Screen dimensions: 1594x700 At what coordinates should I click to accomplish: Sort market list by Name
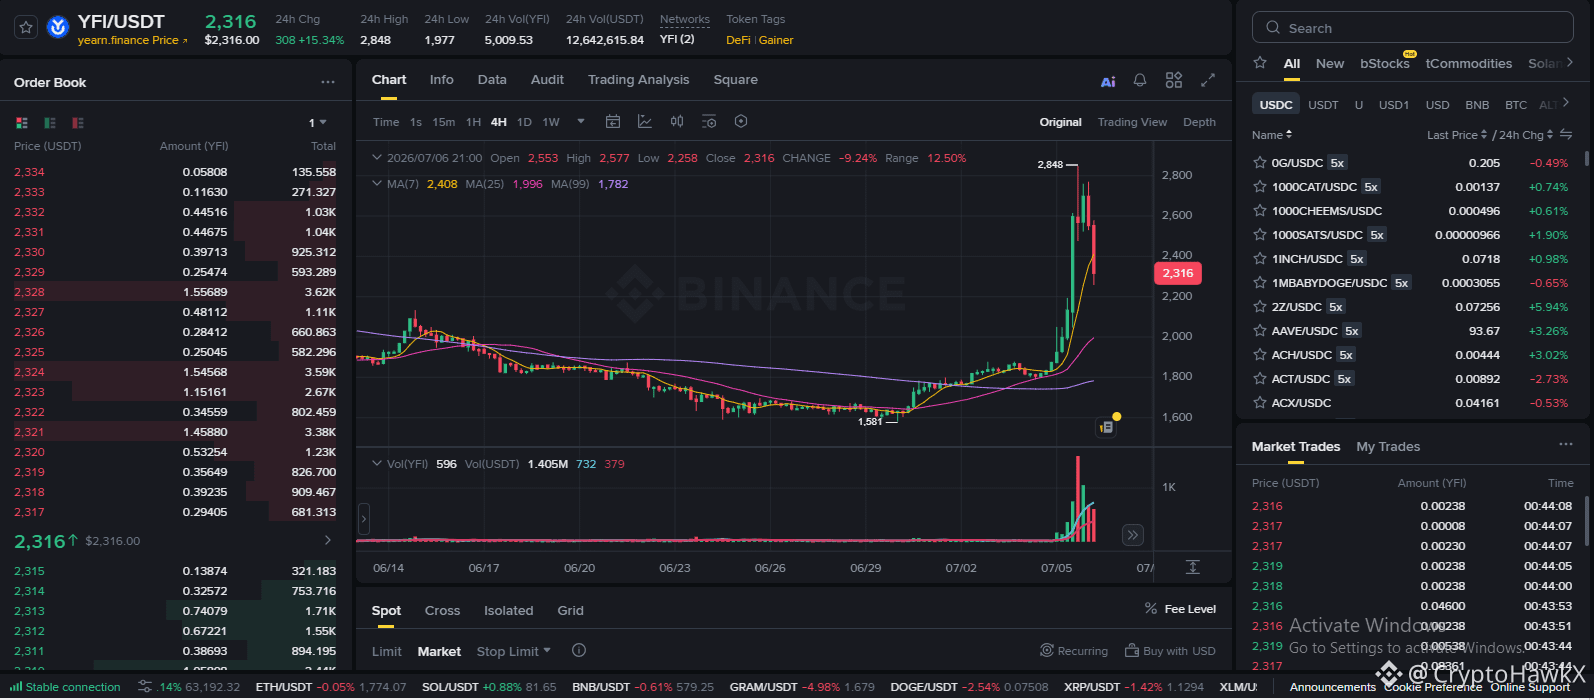tap(1272, 135)
